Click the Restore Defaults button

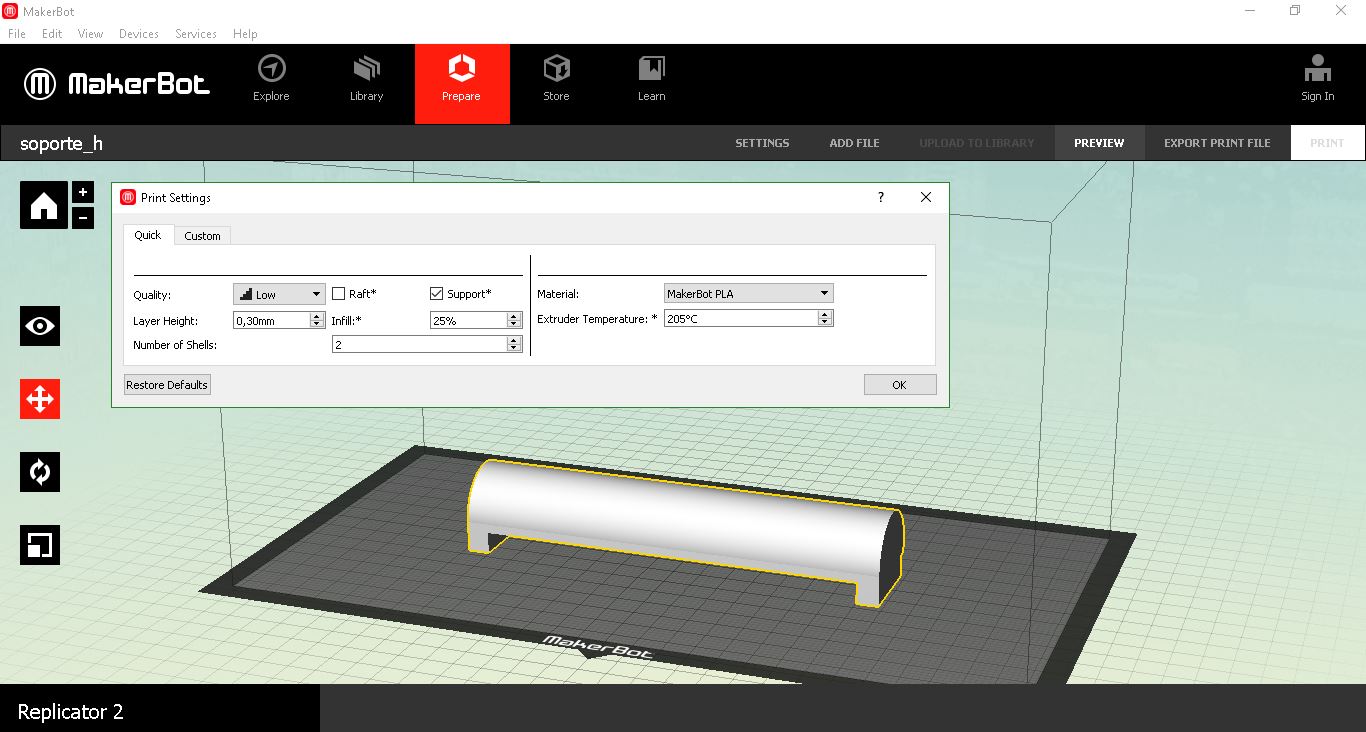(167, 385)
